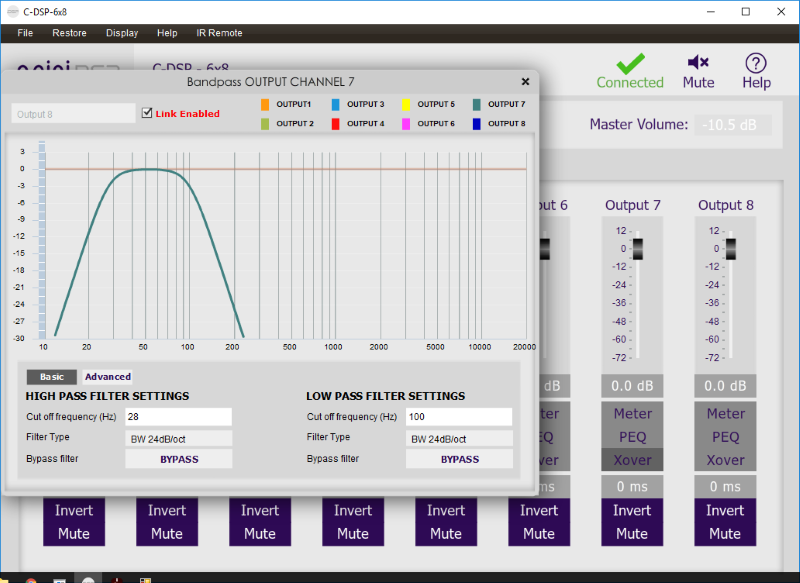The width and height of the screenshot is (800, 583).
Task: Open the Display menu
Action: click(122, 33)
